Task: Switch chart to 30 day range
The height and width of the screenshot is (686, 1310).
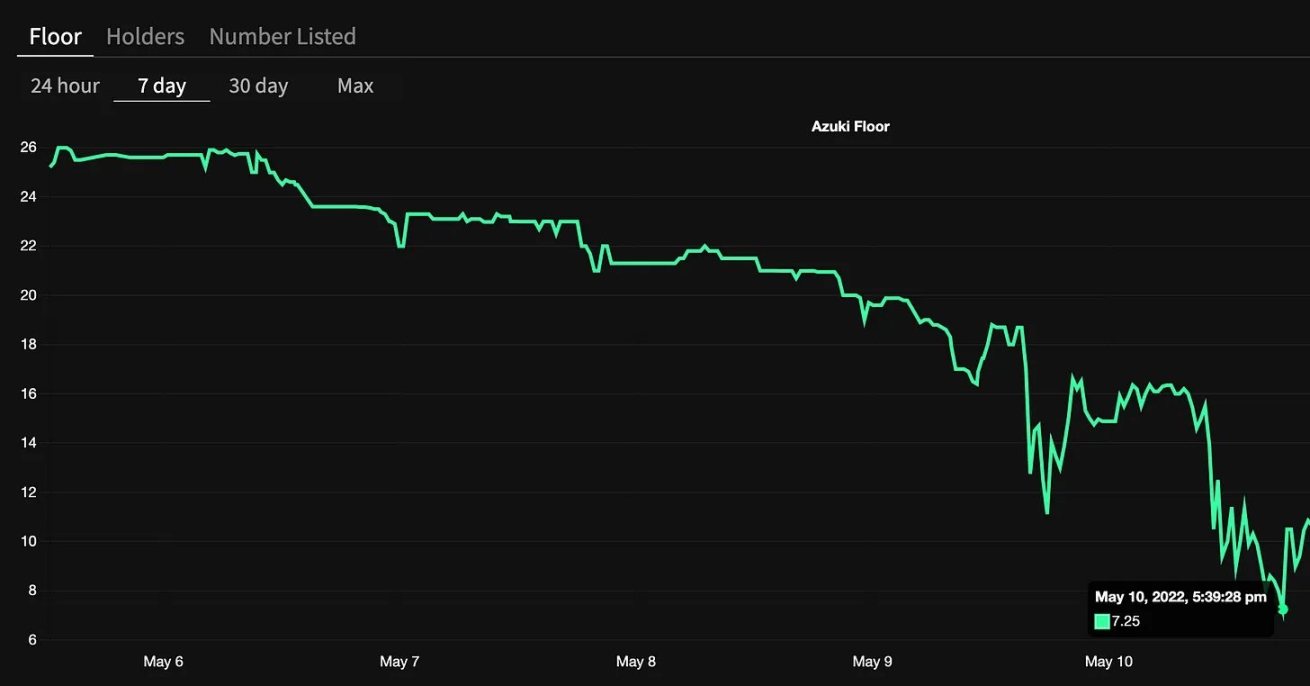Action: 258,86
